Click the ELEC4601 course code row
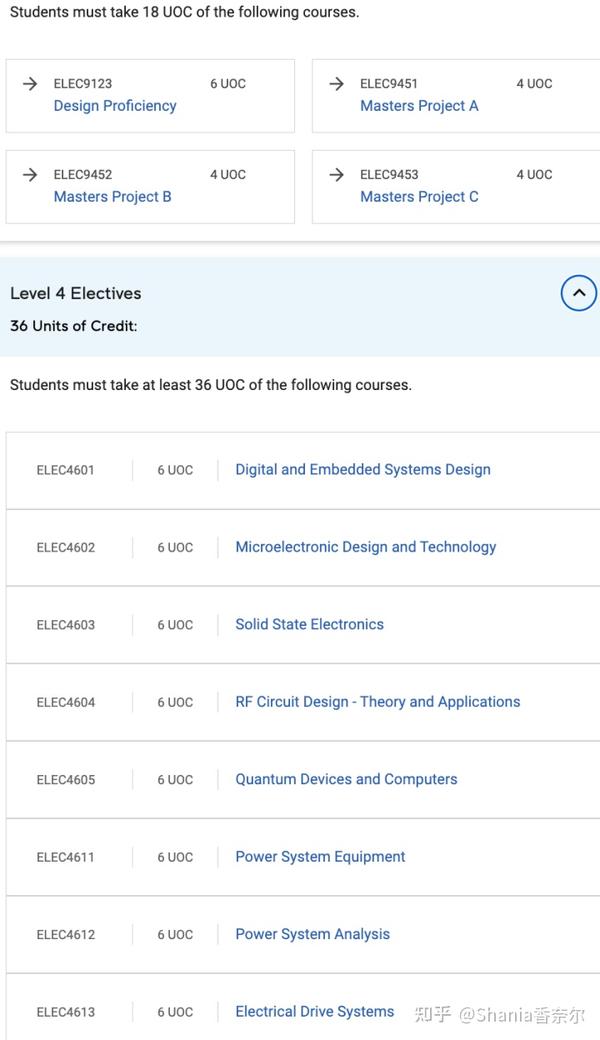The height and width of the screenshot is (1040, 600). pyautogui.click(x=303, y=470)
